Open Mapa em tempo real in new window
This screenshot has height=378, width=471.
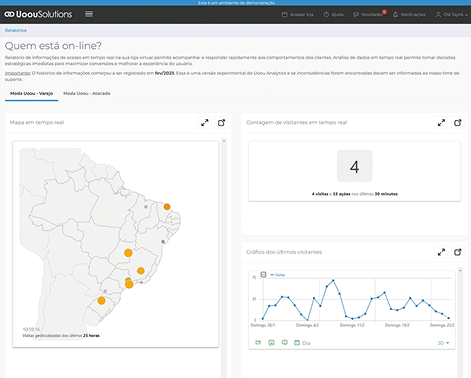click(221, 123)
